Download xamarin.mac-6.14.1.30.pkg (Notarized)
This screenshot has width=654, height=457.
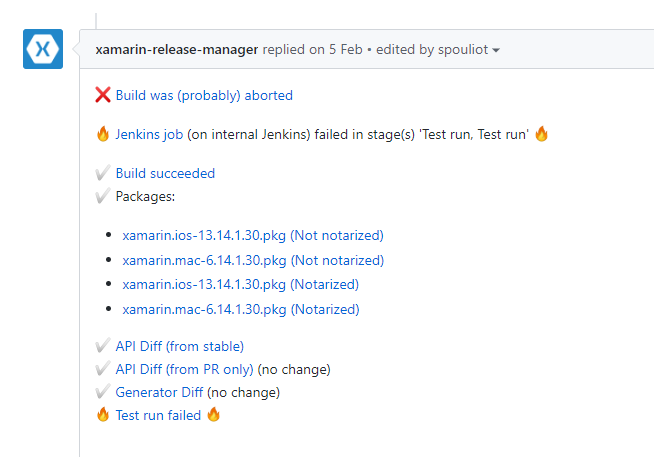click(x=240, y=309)
